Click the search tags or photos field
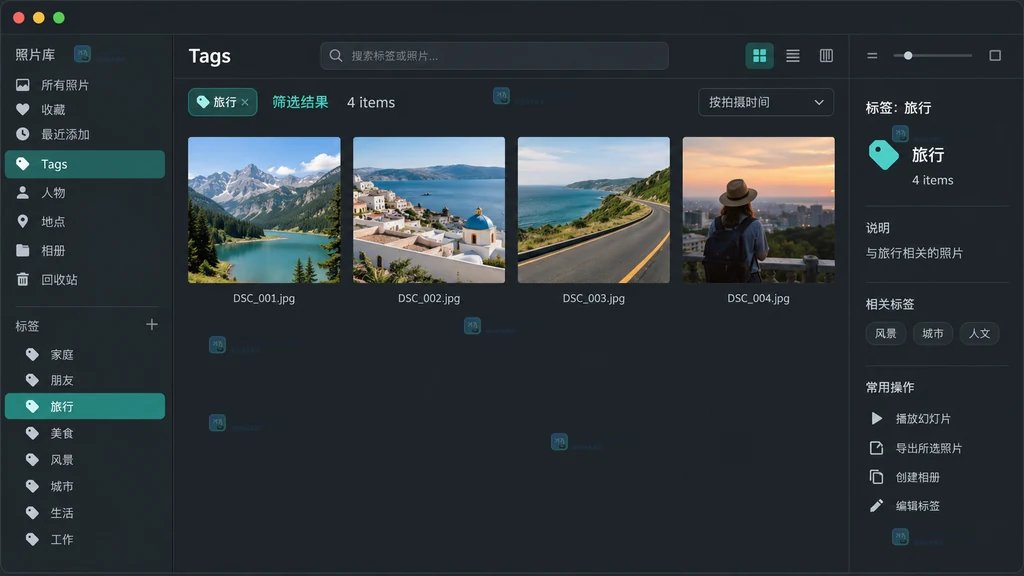The height and width of the screenshot is (576, 1024). (x=494, y=56)
